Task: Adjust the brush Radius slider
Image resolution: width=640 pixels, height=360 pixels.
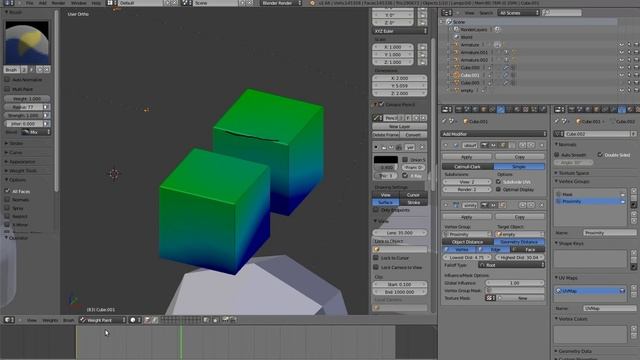Action: point(23,107)
